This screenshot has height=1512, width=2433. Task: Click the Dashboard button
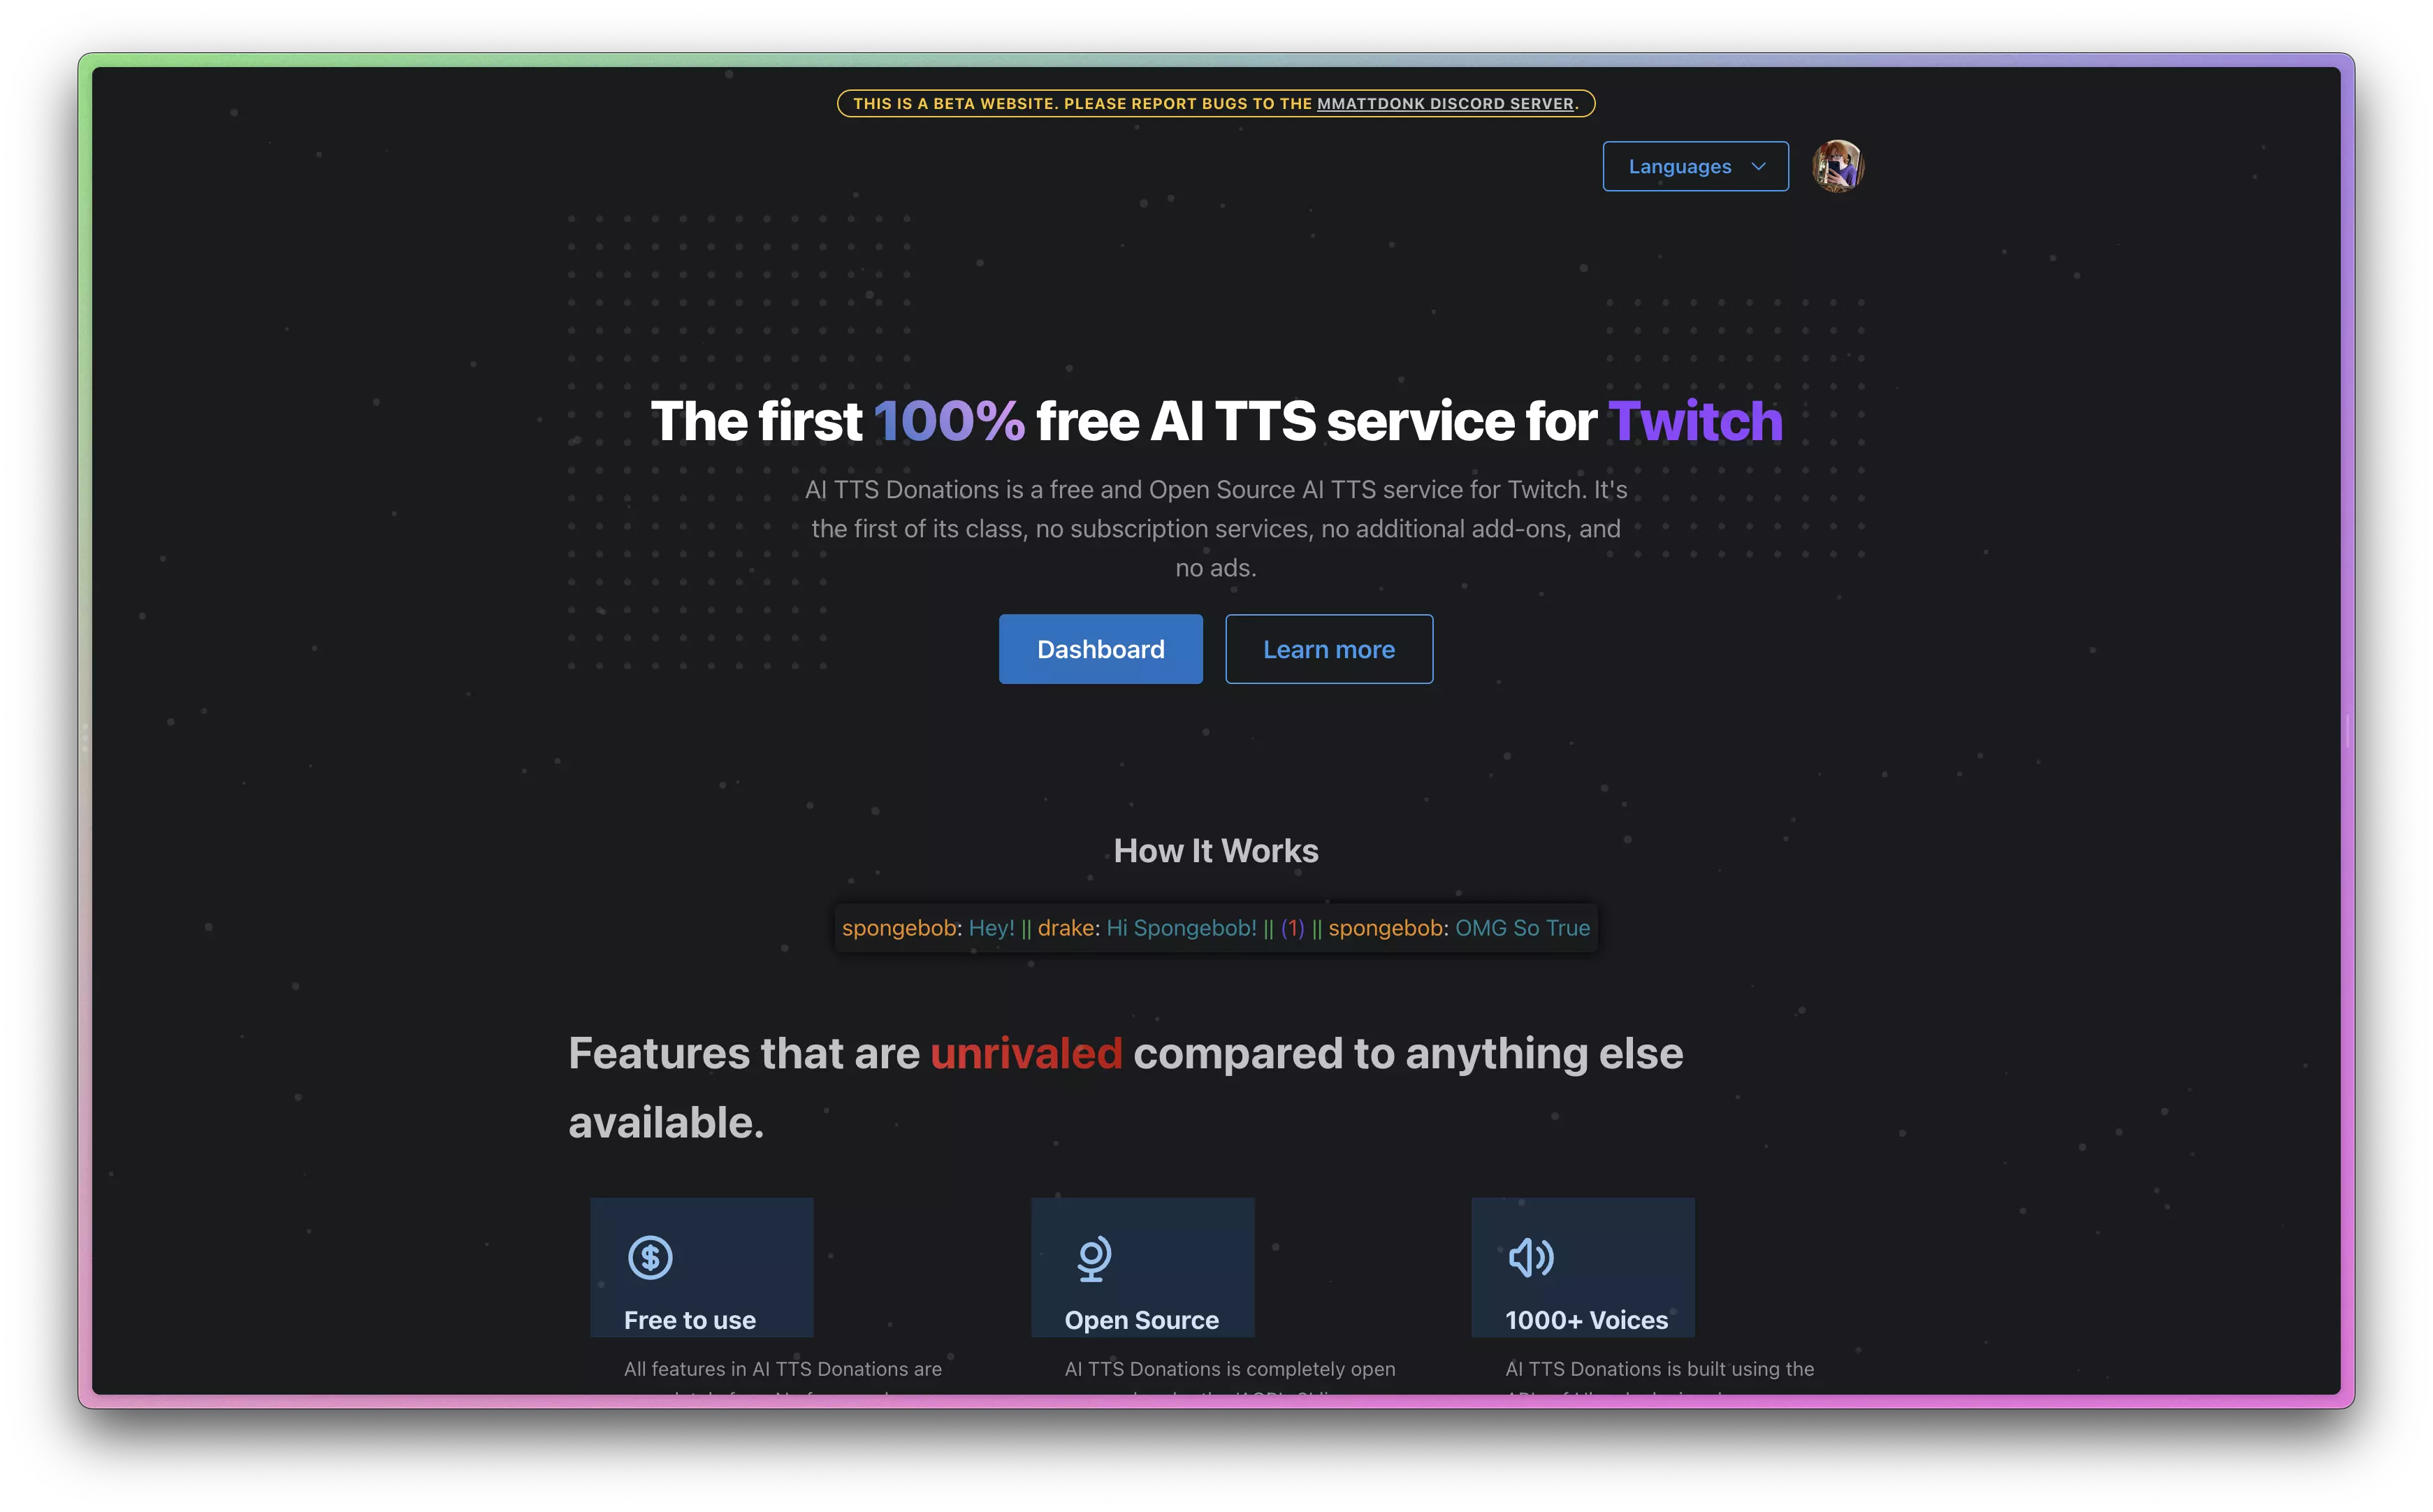coord(1101,648)
